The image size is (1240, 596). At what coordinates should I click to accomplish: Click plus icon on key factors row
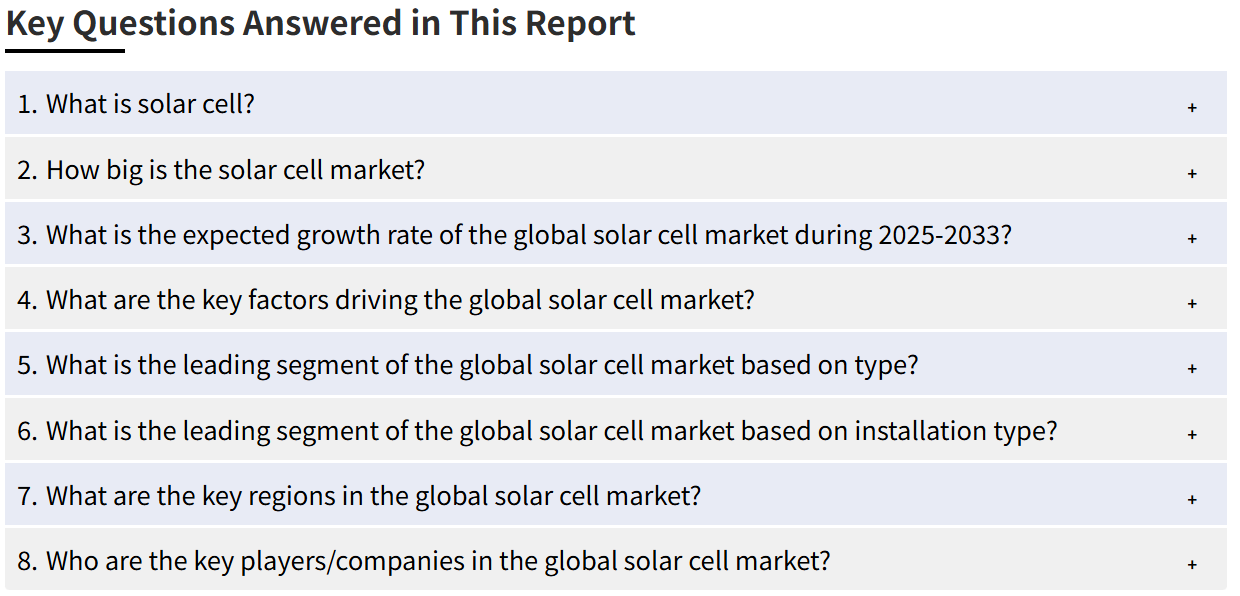click(x=1192, y=303)
